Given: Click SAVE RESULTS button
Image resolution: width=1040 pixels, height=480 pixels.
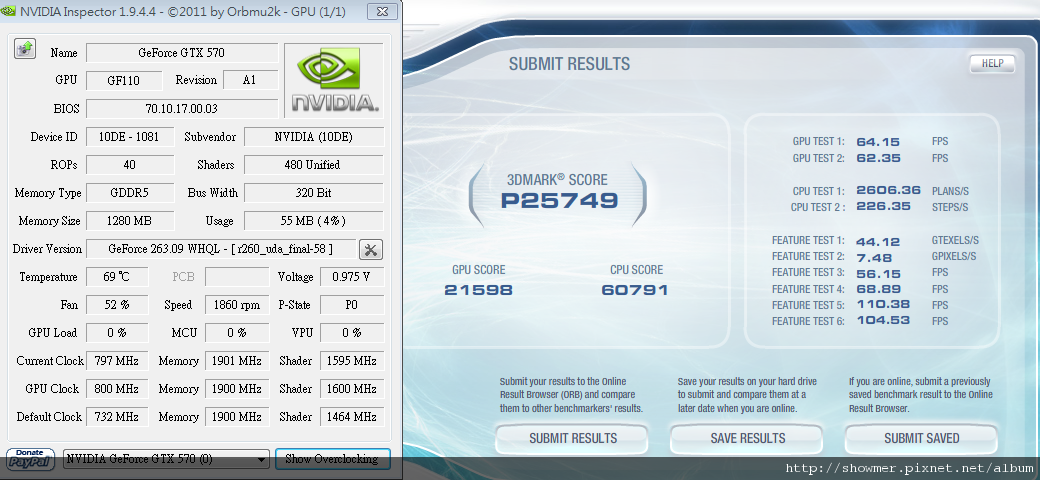Looking at the screenshot, I should point(748,438).
